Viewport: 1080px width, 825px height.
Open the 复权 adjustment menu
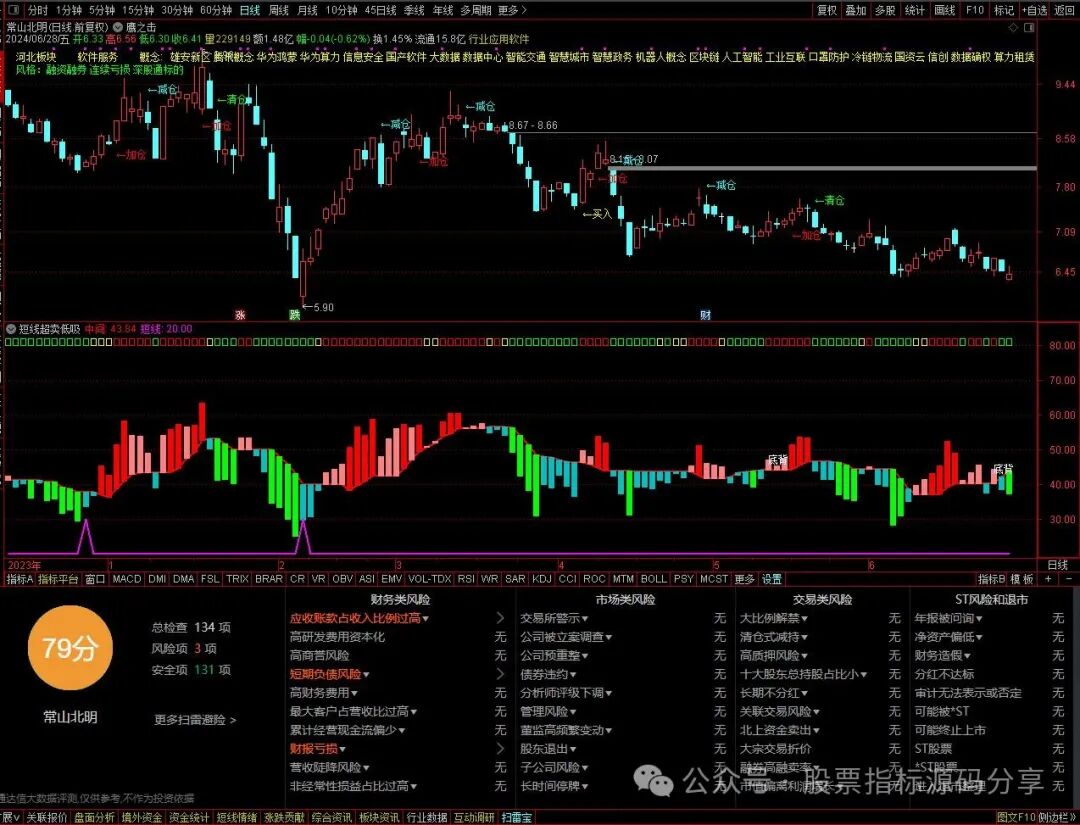coord(827,10)
